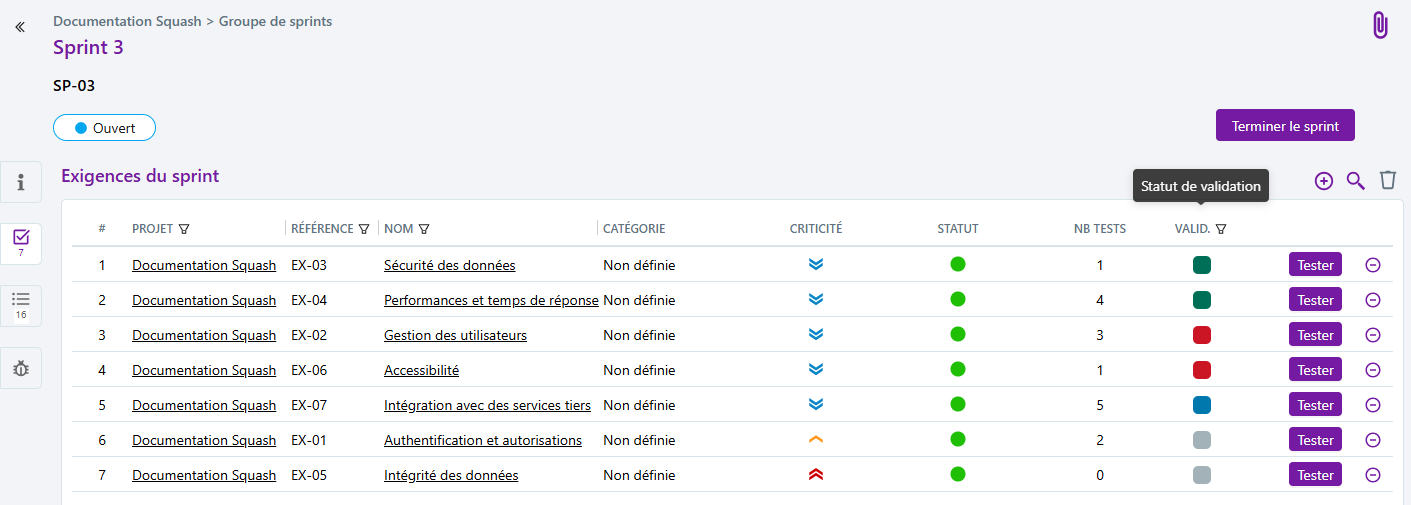
Task: Open sprint requirements checkbox icon with 7
Action: click(x=21, y=243)
